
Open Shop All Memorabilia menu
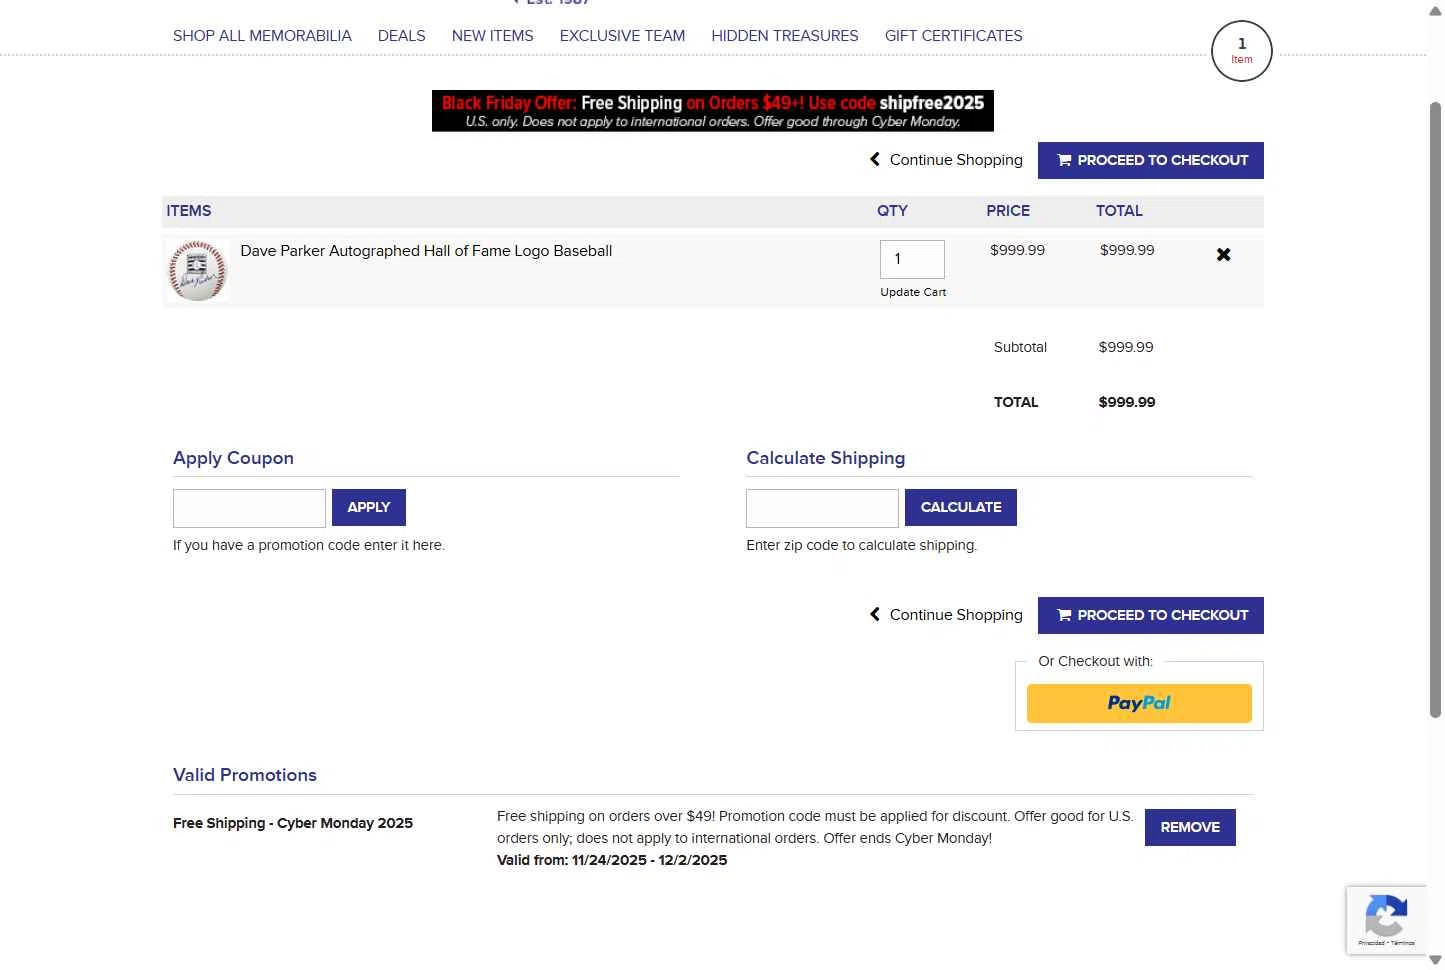(262, 36)
